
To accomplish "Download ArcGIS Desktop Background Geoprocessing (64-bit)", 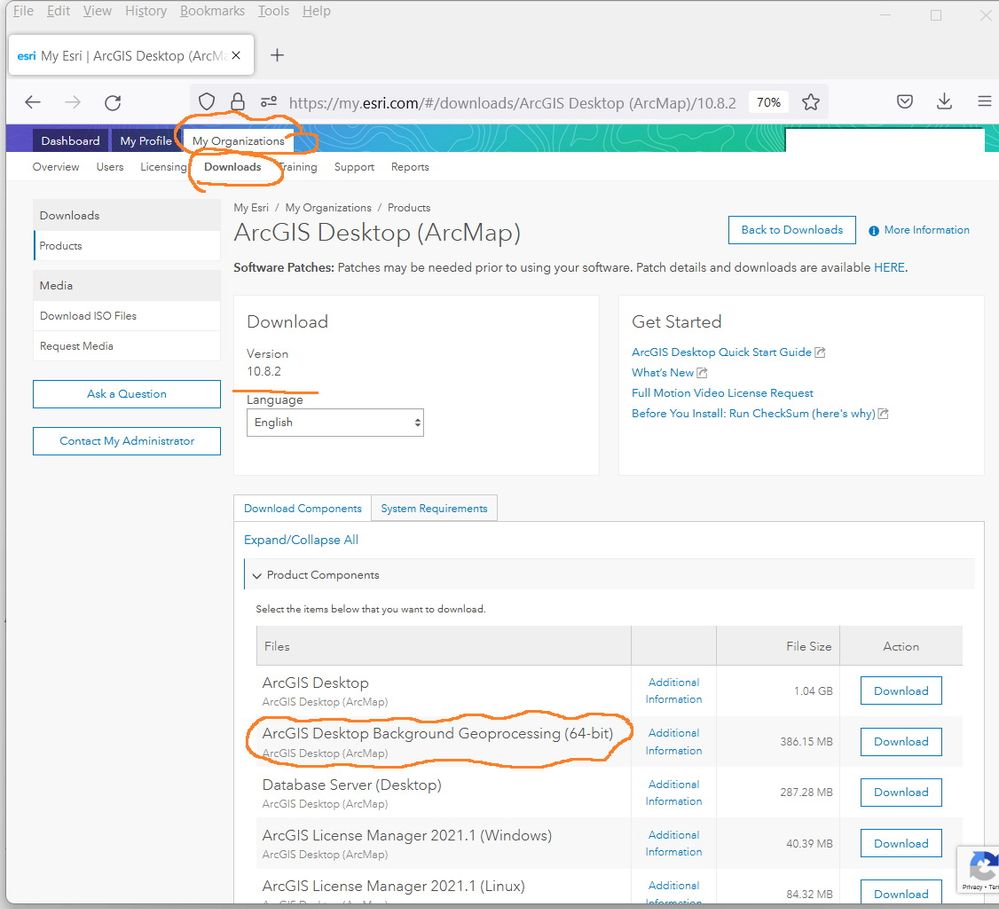I will (901, 741).
